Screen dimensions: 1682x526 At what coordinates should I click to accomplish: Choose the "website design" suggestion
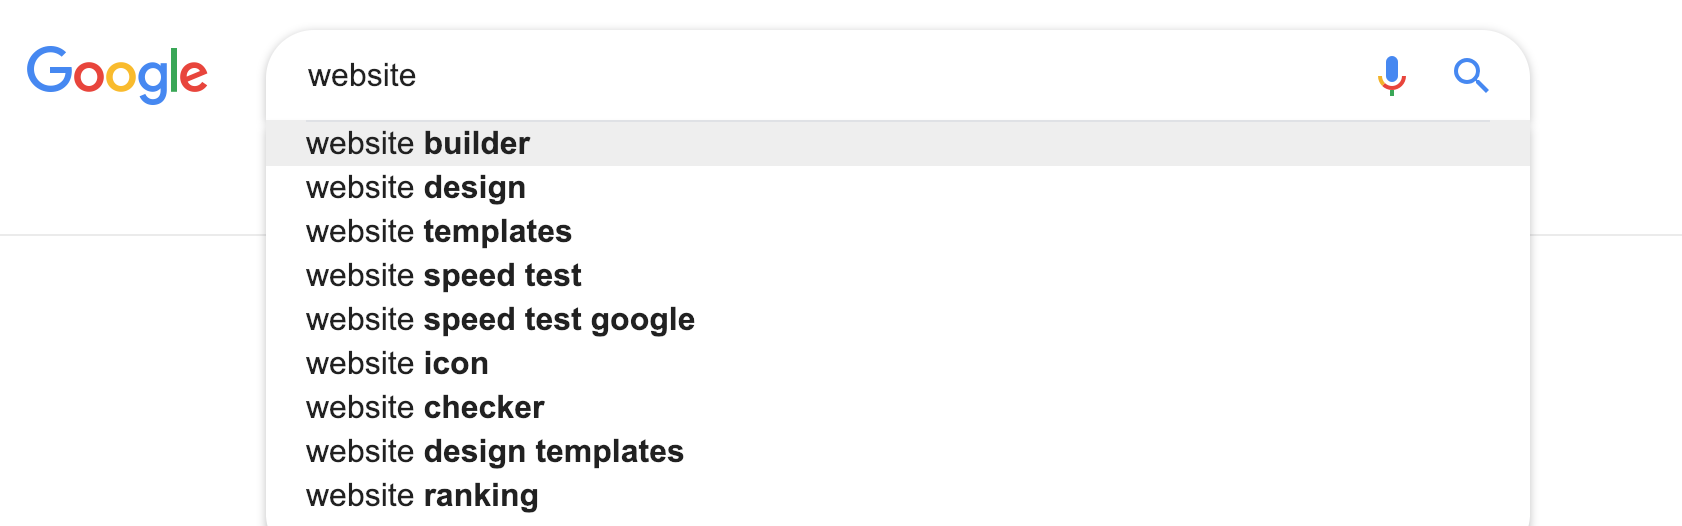(x=416, y=188)
